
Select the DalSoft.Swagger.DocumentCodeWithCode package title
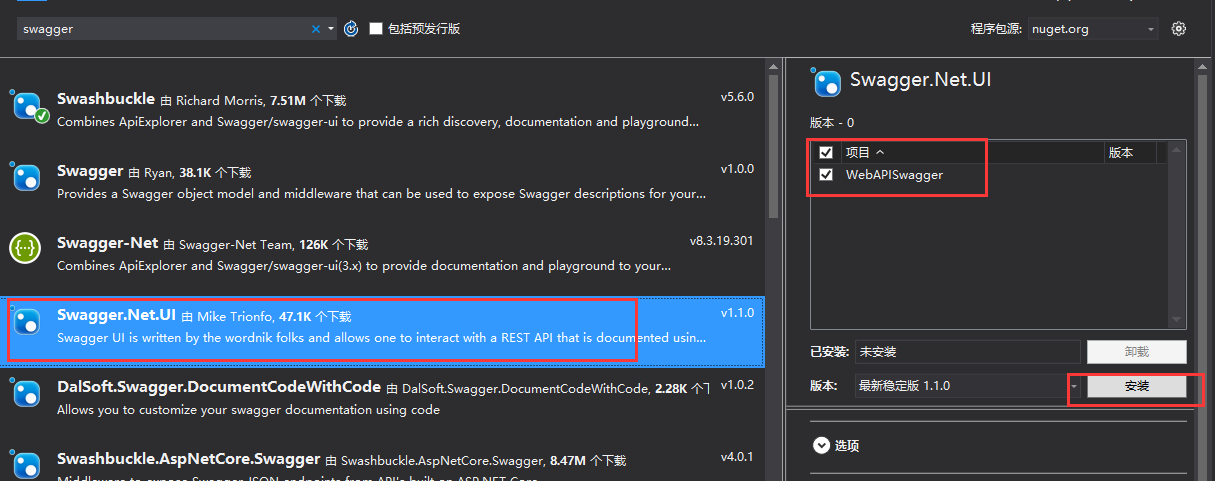coord(219,387)
